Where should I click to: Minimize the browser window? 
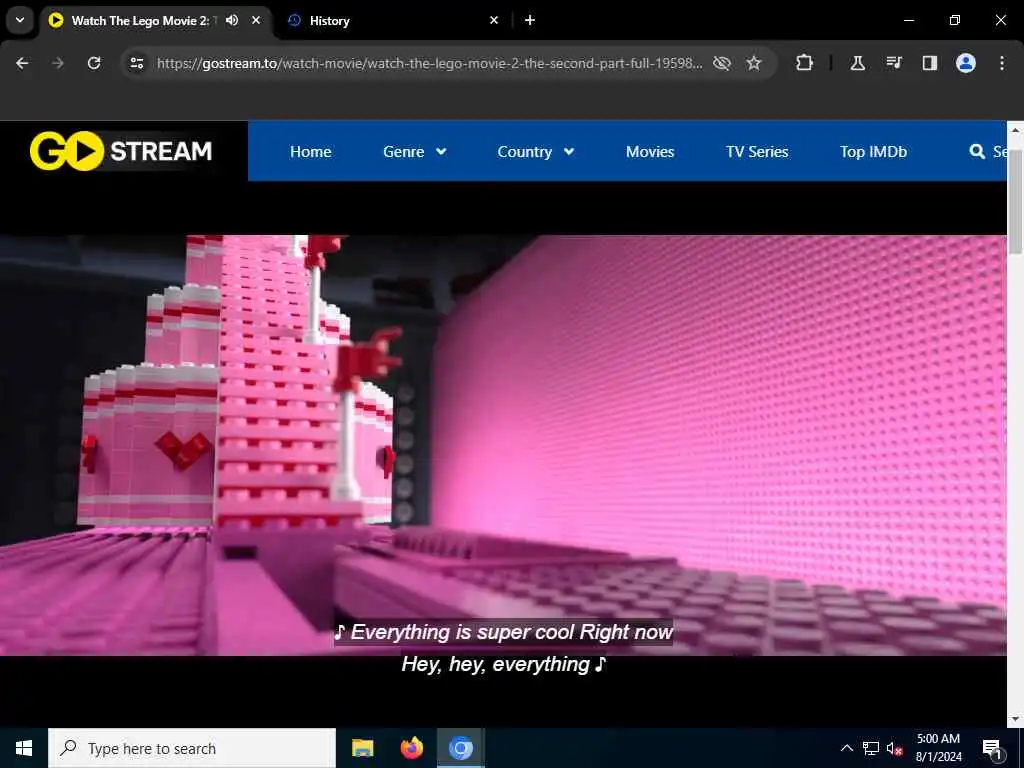click(908, 20)
